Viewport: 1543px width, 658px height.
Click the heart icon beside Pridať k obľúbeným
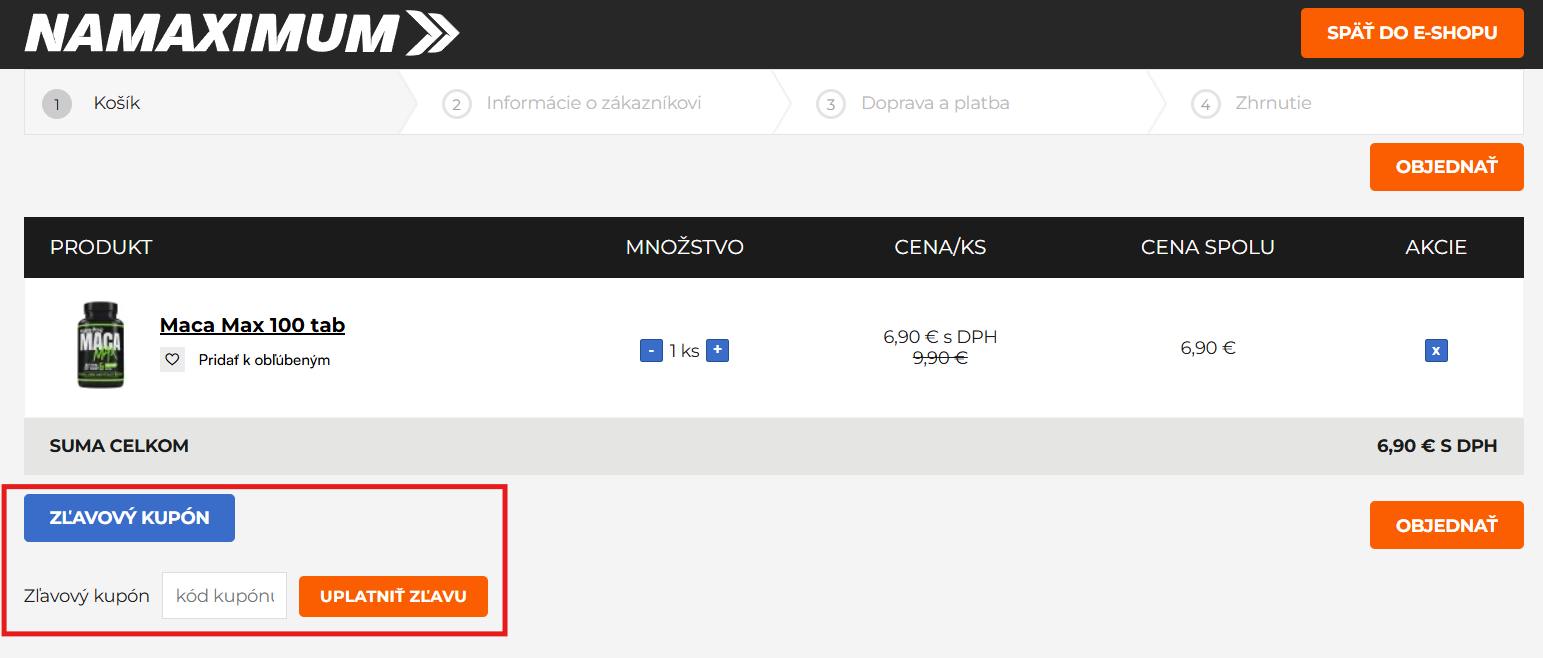coord(173,360)
